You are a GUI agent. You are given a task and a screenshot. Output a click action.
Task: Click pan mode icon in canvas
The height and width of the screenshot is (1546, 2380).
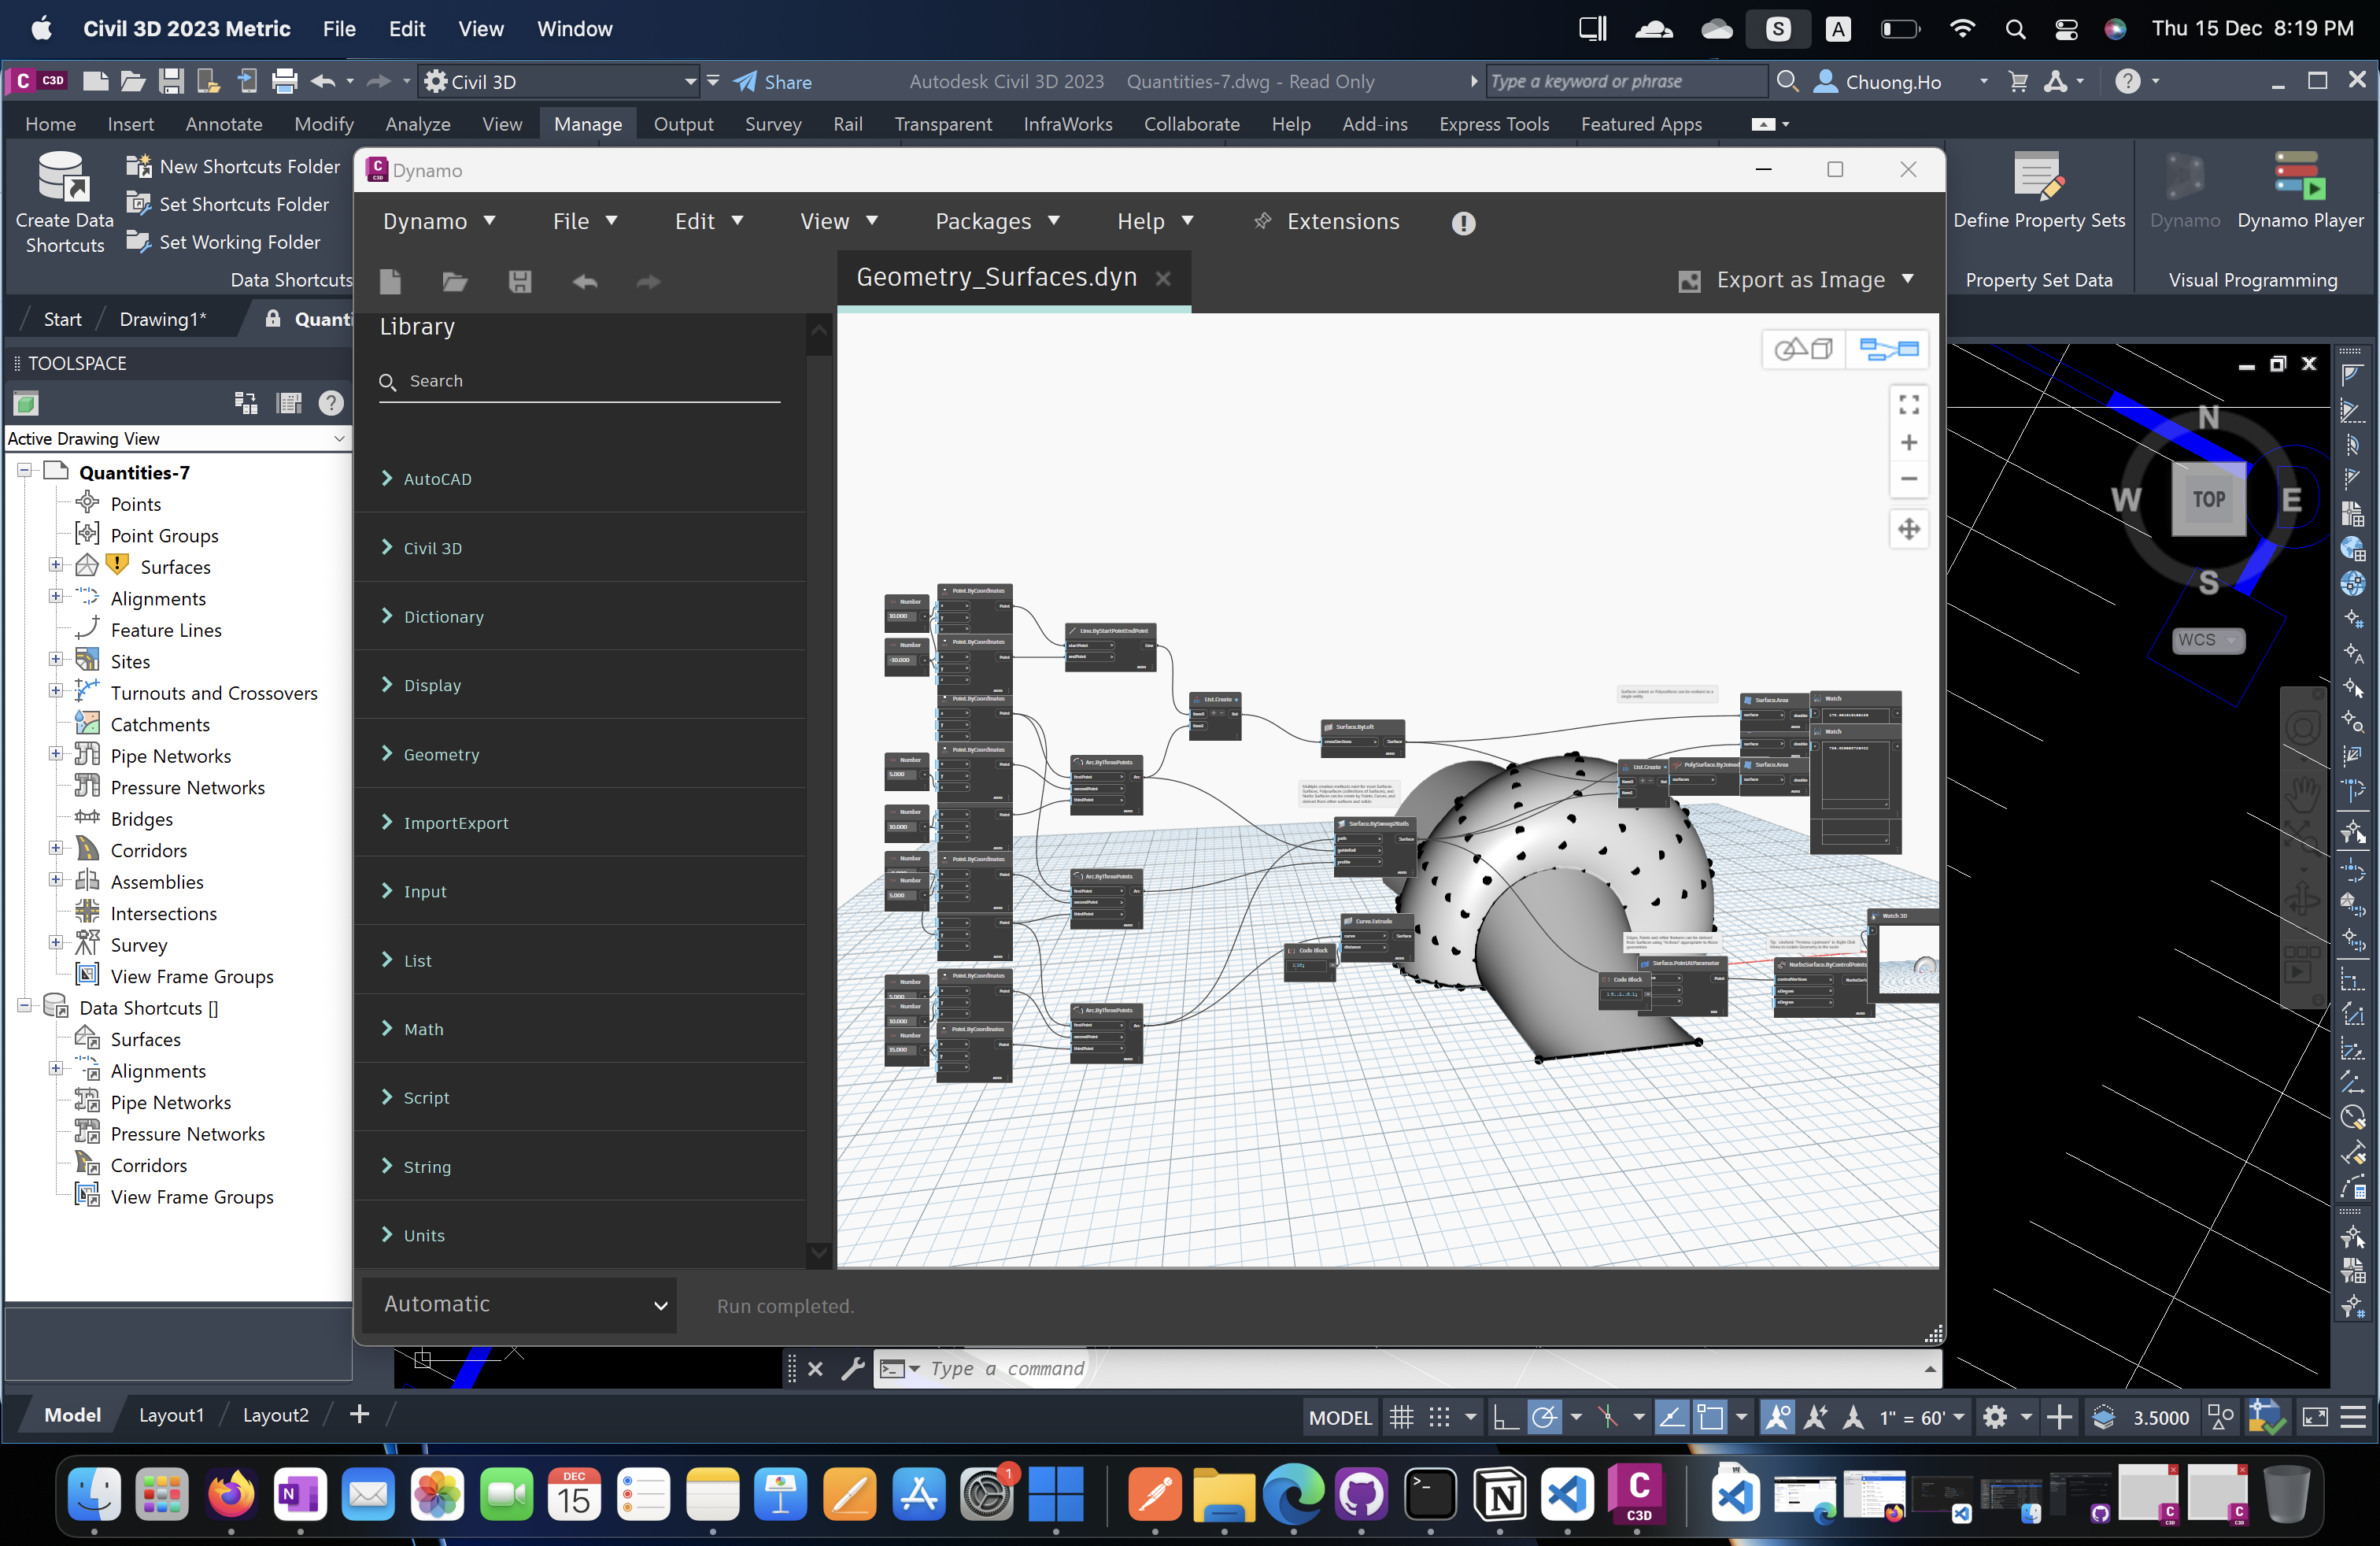(1908, 529)
